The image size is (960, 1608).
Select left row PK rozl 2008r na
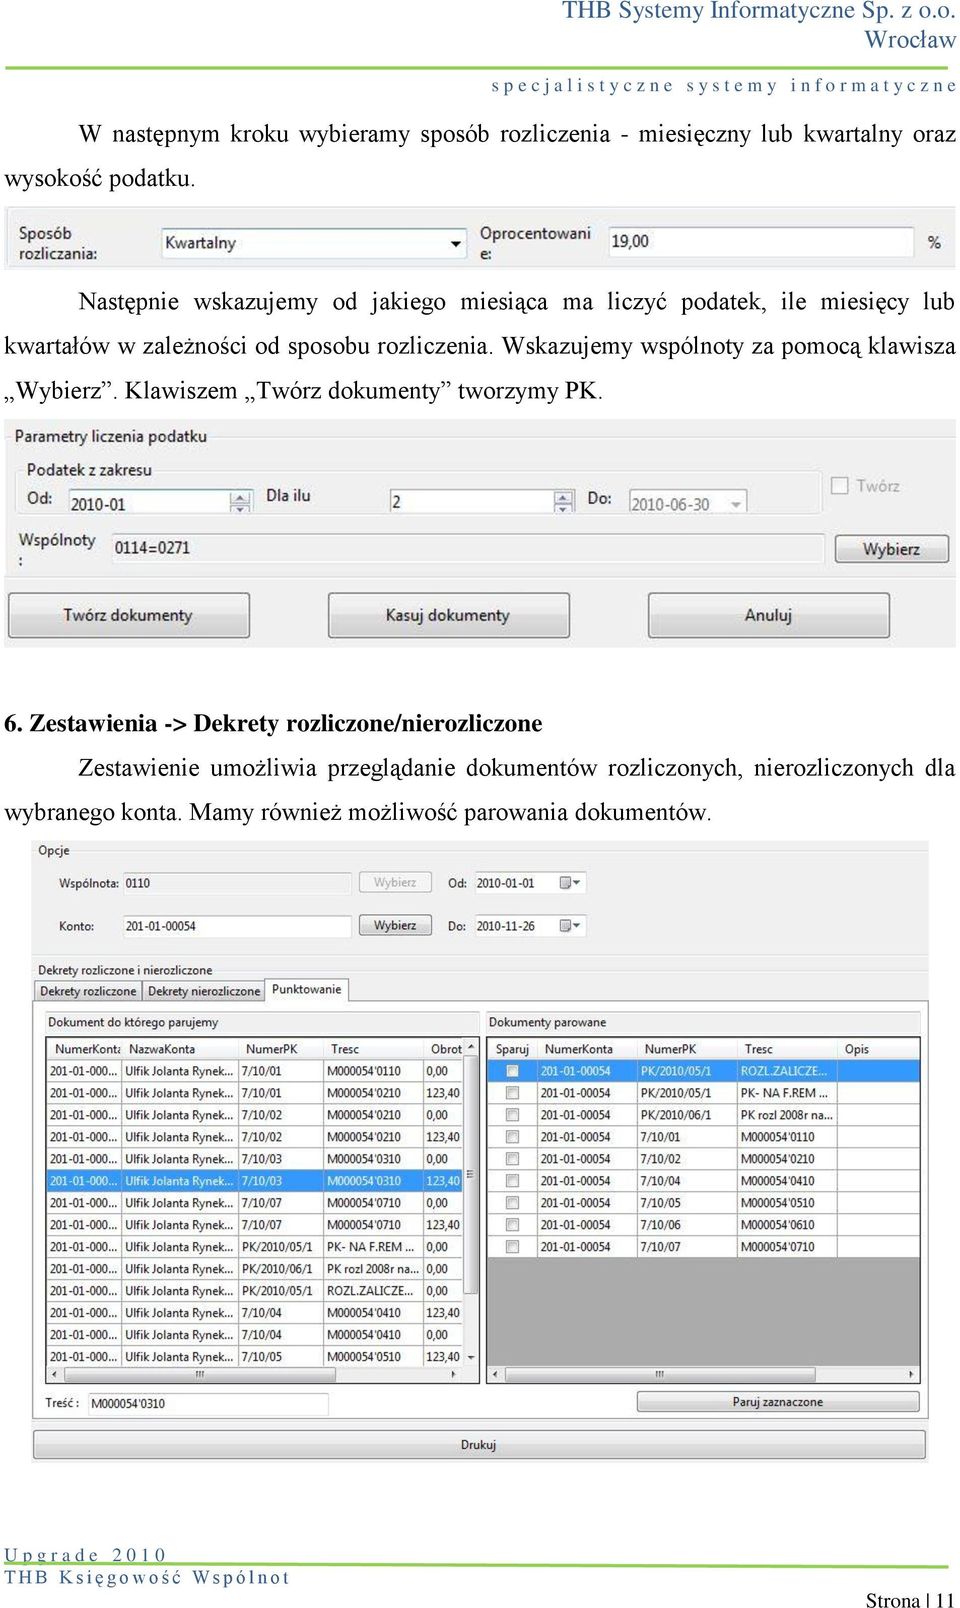[255, 1269]
